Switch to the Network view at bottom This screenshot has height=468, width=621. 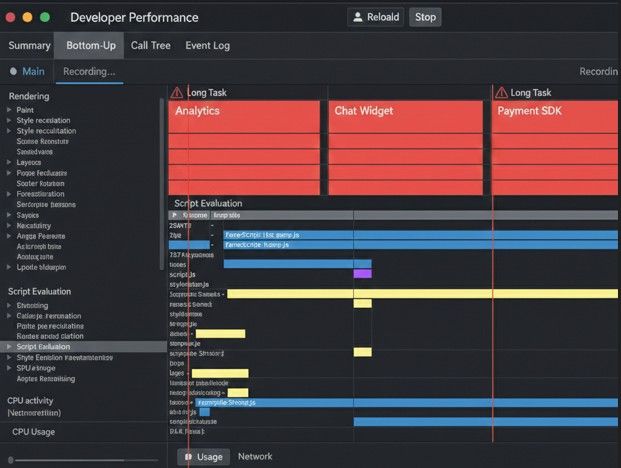click(x=255, y=457)
